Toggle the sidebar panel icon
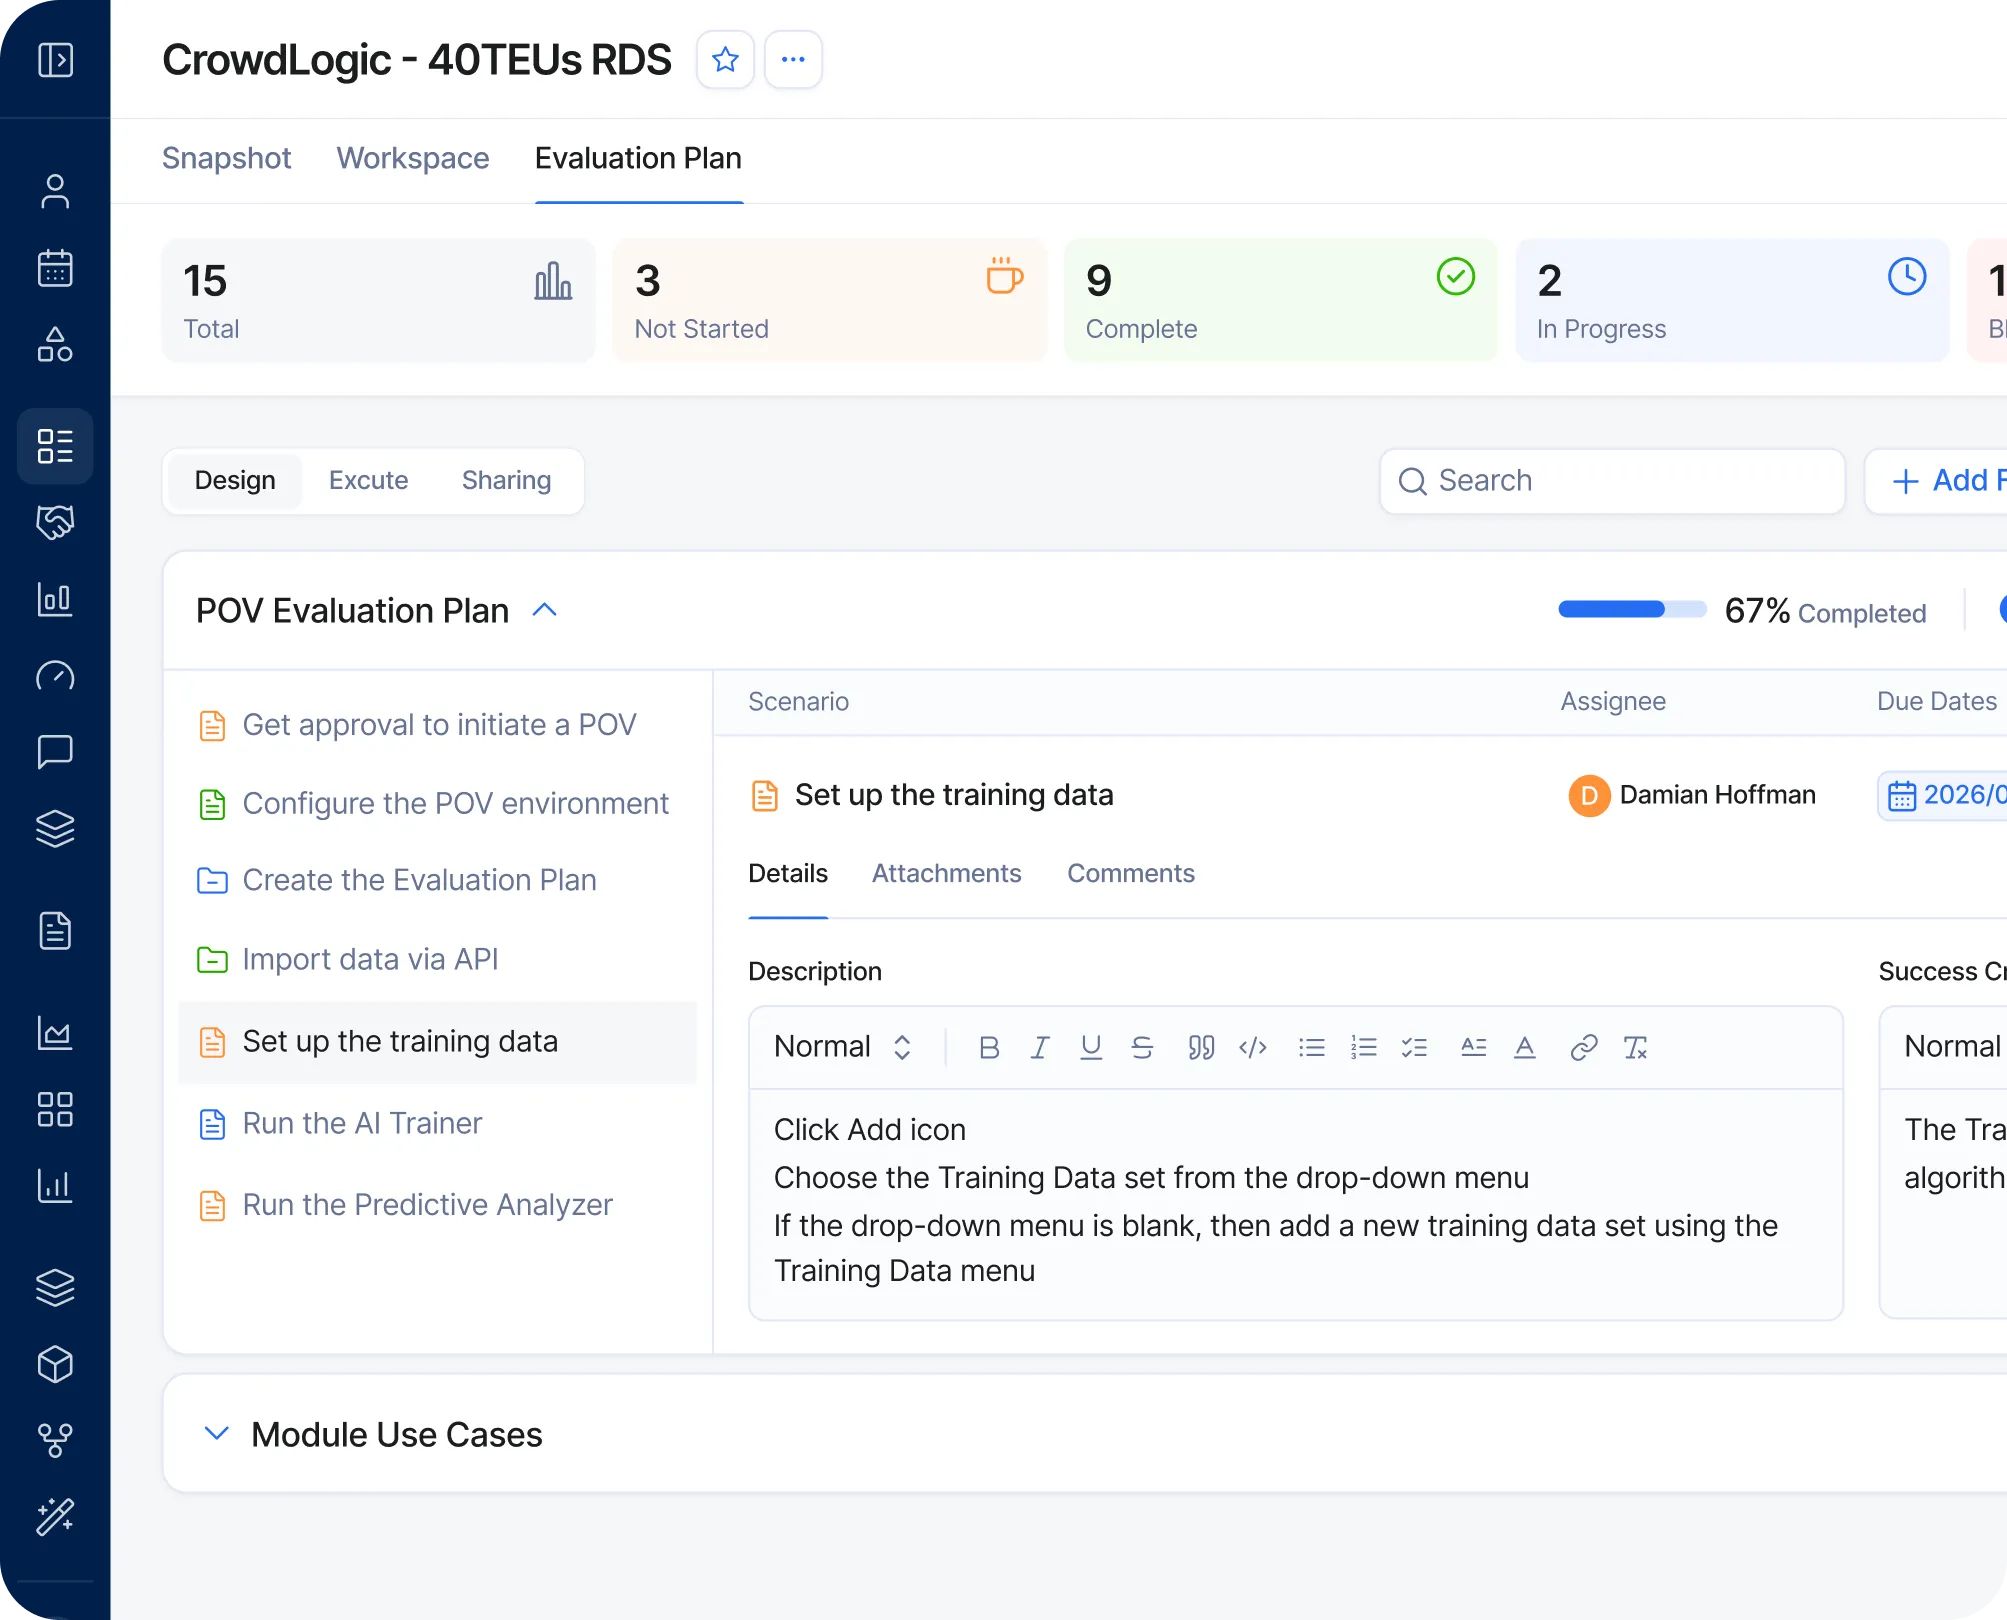This screenshot has width=2007, height=1620. pos(55,60)
